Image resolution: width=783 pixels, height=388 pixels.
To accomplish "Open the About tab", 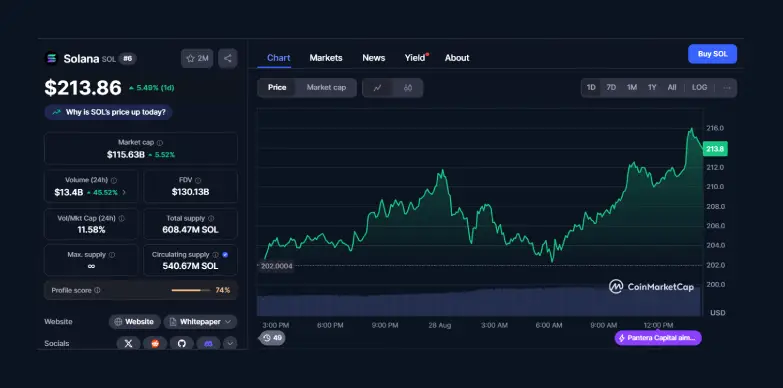I will tap(457, 58).
